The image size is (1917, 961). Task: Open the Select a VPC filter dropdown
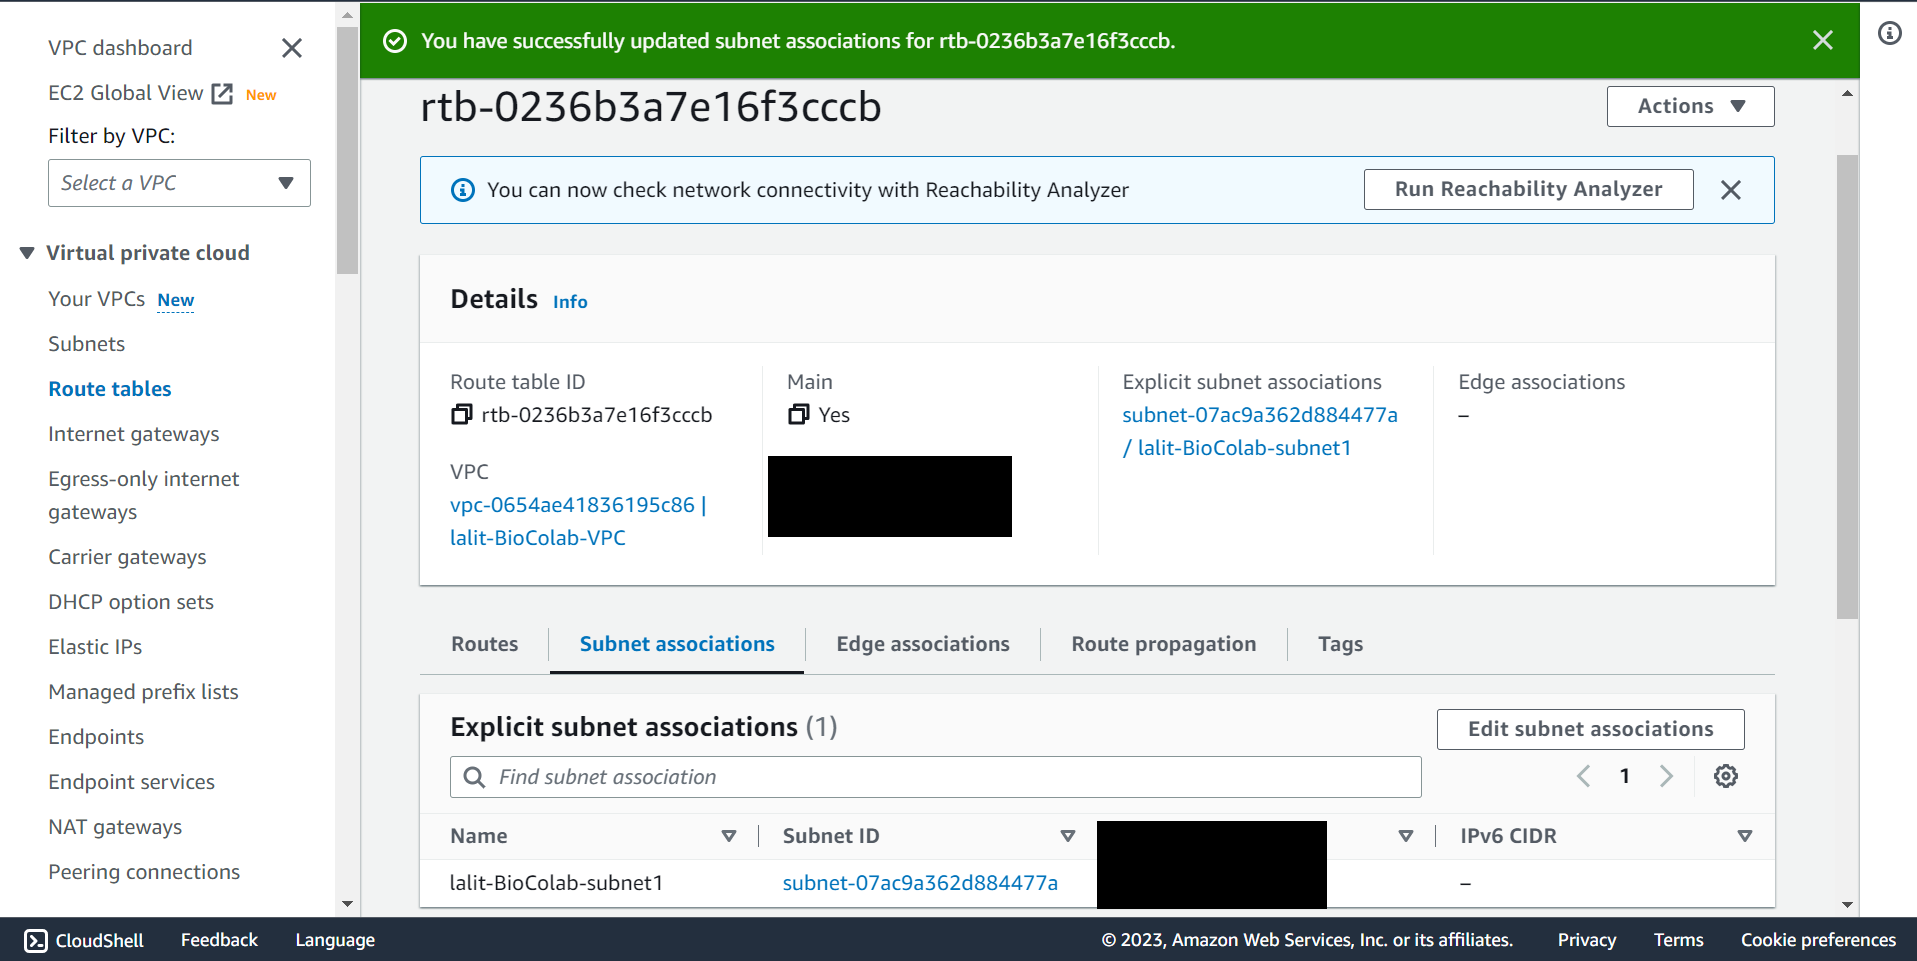179,183
